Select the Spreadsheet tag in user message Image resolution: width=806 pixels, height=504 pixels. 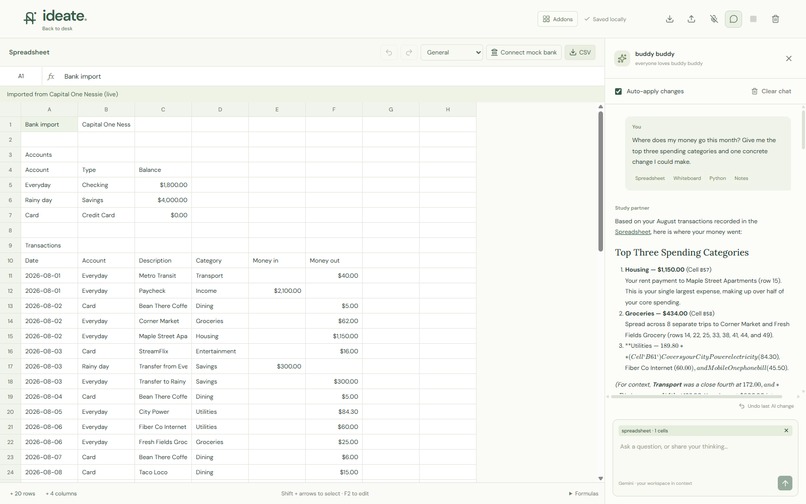[x=650, y=178]
